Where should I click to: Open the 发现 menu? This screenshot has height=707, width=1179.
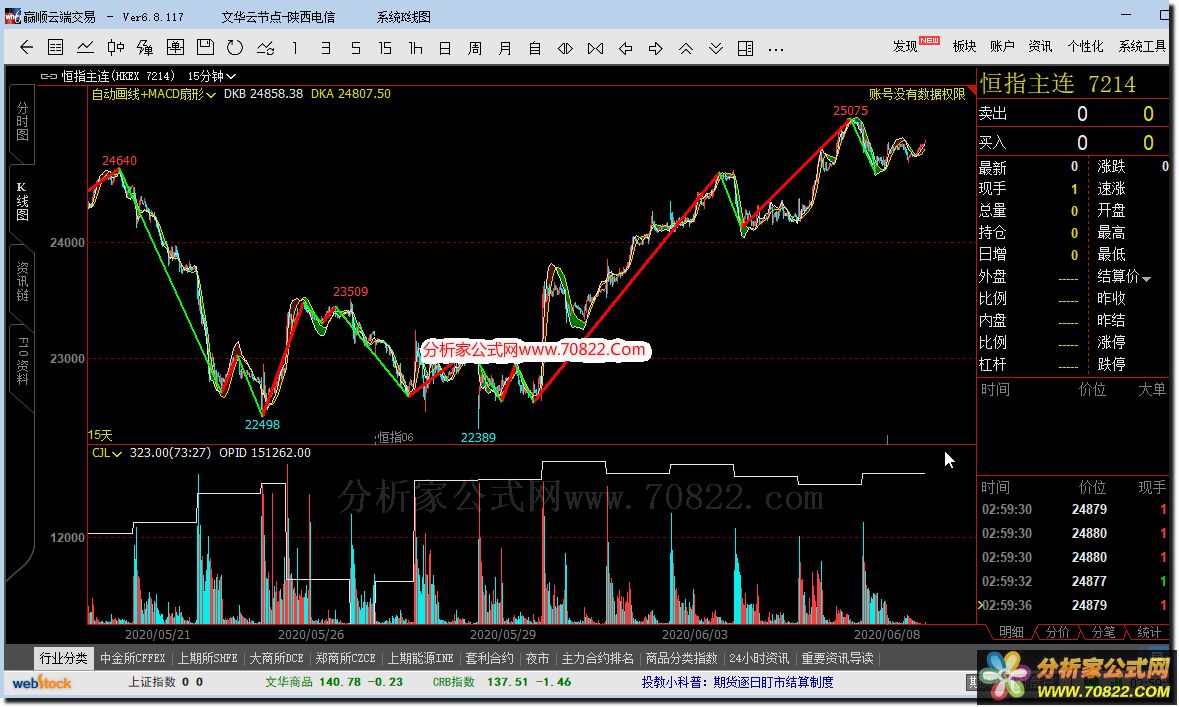coord(905,47)
